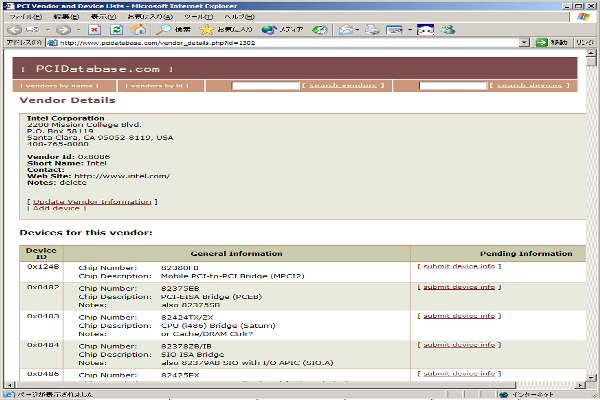The image size is (600, 400).
Task: Launch the Messenger people icon
Action: [448, 29]
